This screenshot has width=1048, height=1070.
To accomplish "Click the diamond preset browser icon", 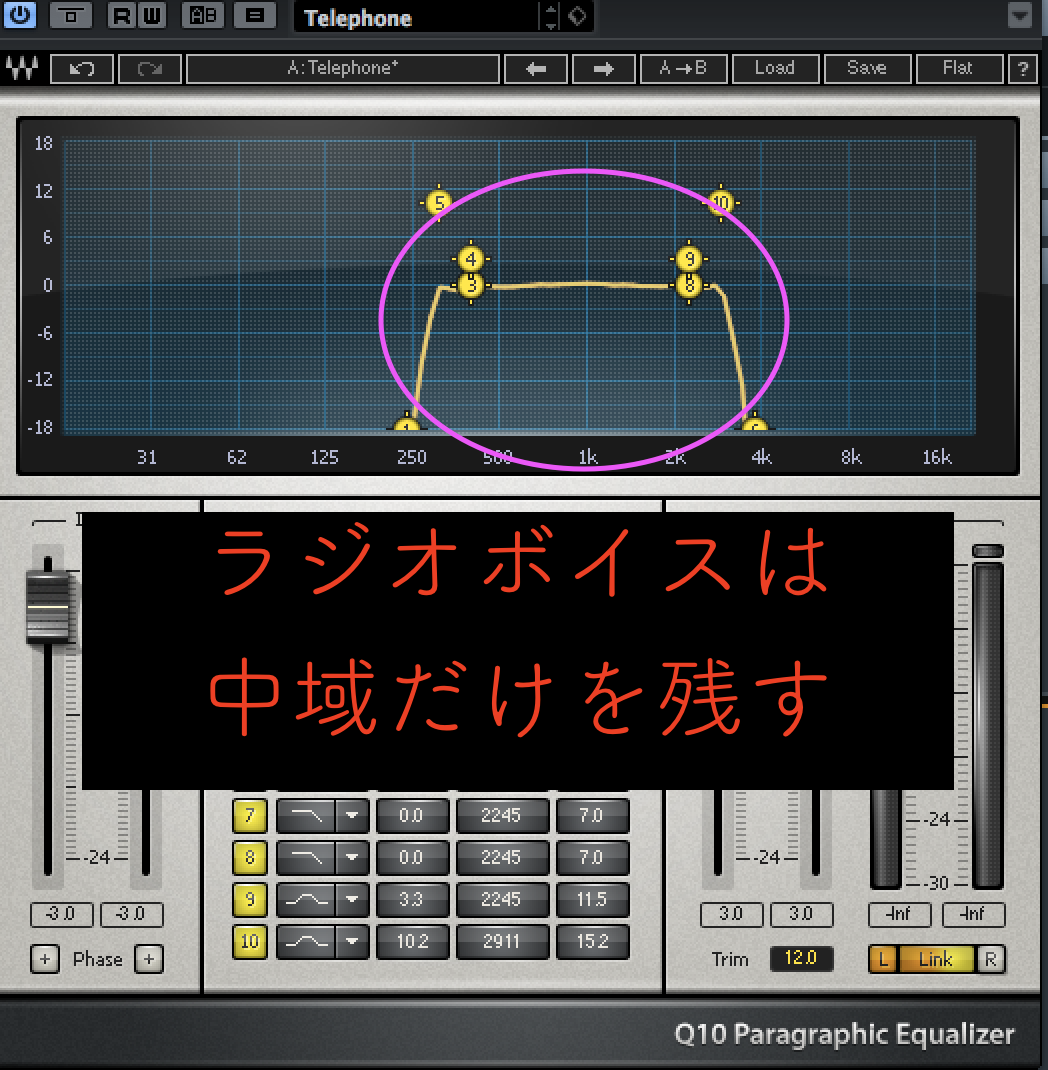I will 577,16.
